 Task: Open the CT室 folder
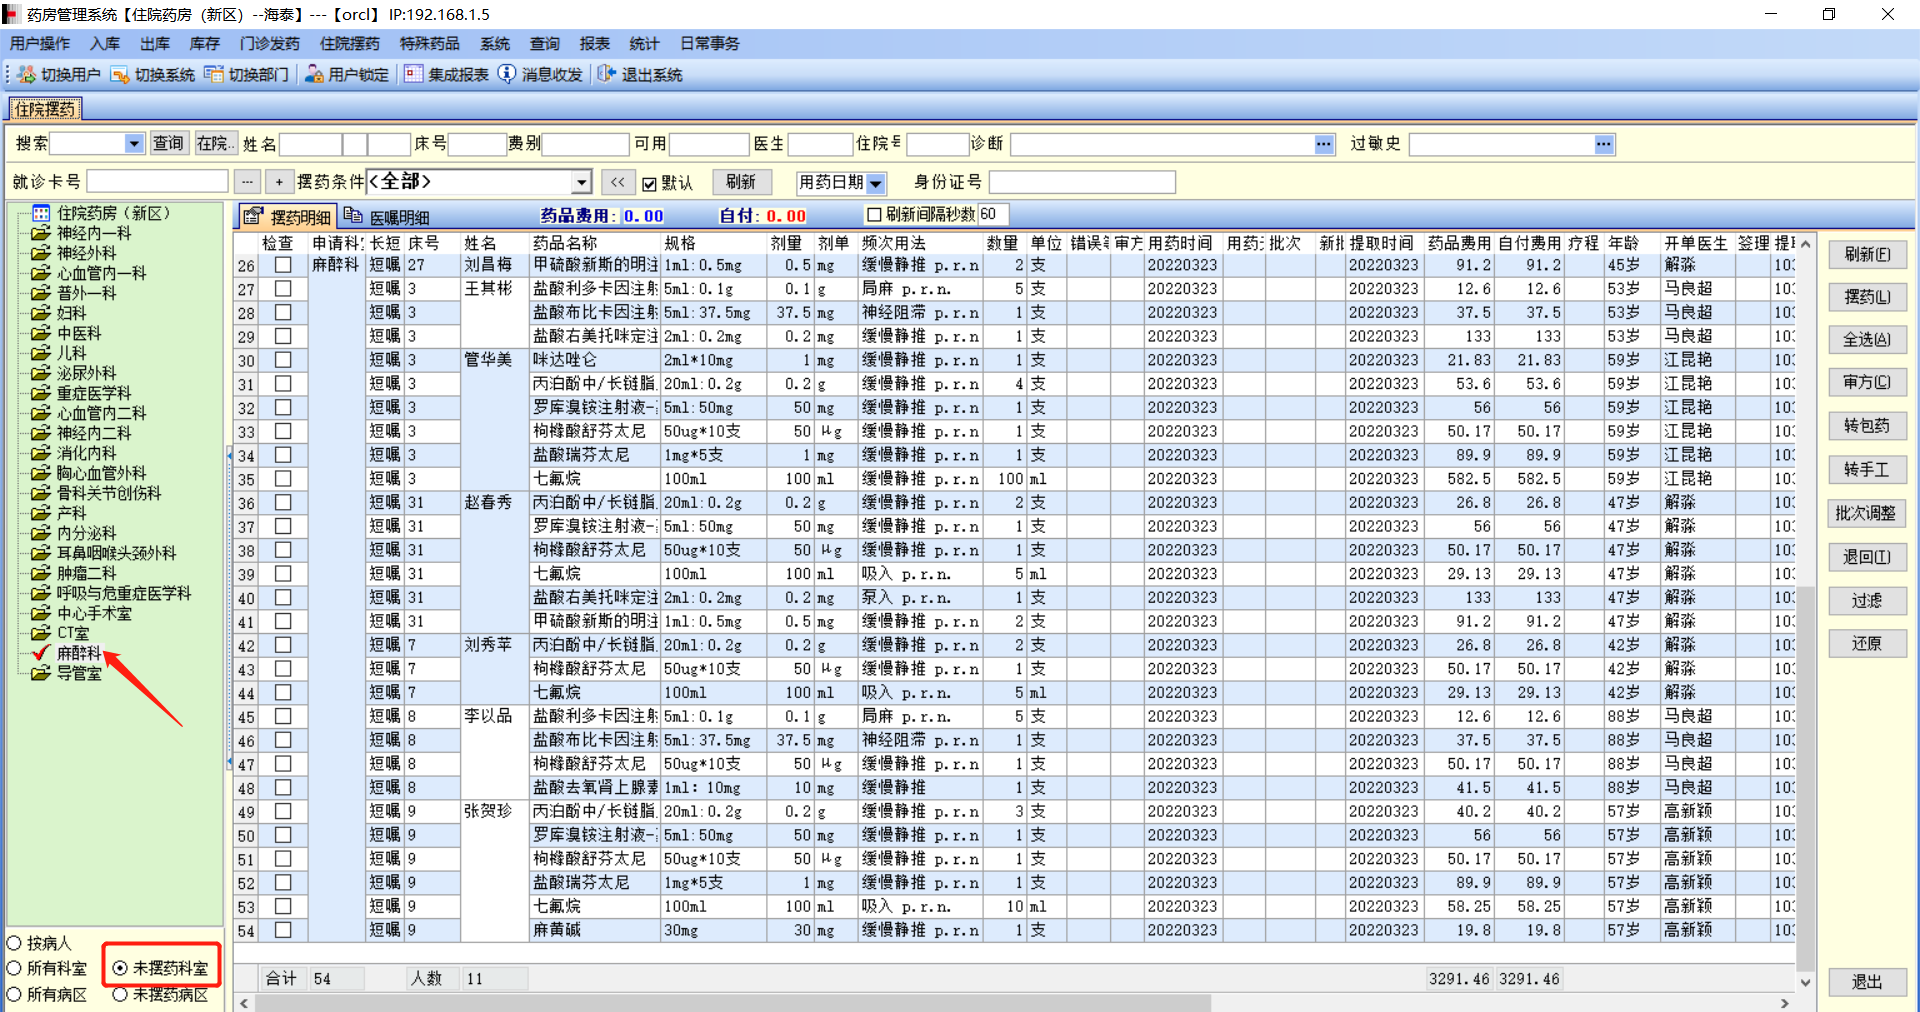point(41,633)
